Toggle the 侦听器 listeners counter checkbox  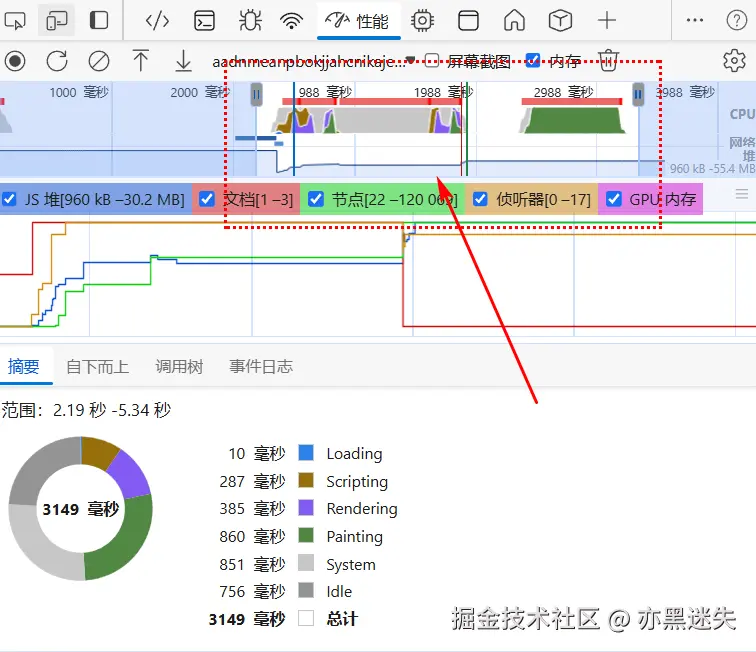coord(480,199)
